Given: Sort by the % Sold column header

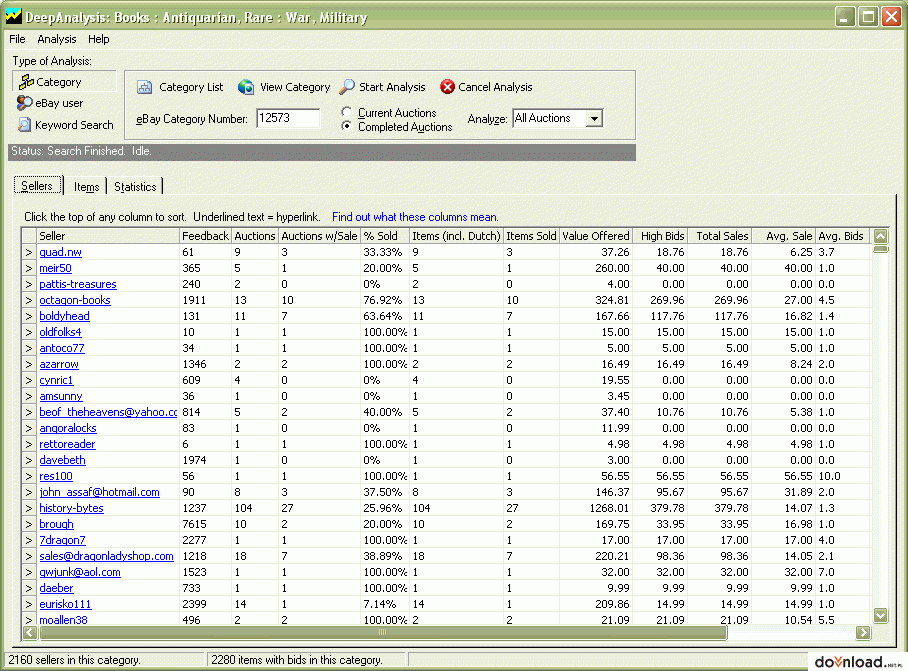Looking at the screenshot, I should click(385, 236).
